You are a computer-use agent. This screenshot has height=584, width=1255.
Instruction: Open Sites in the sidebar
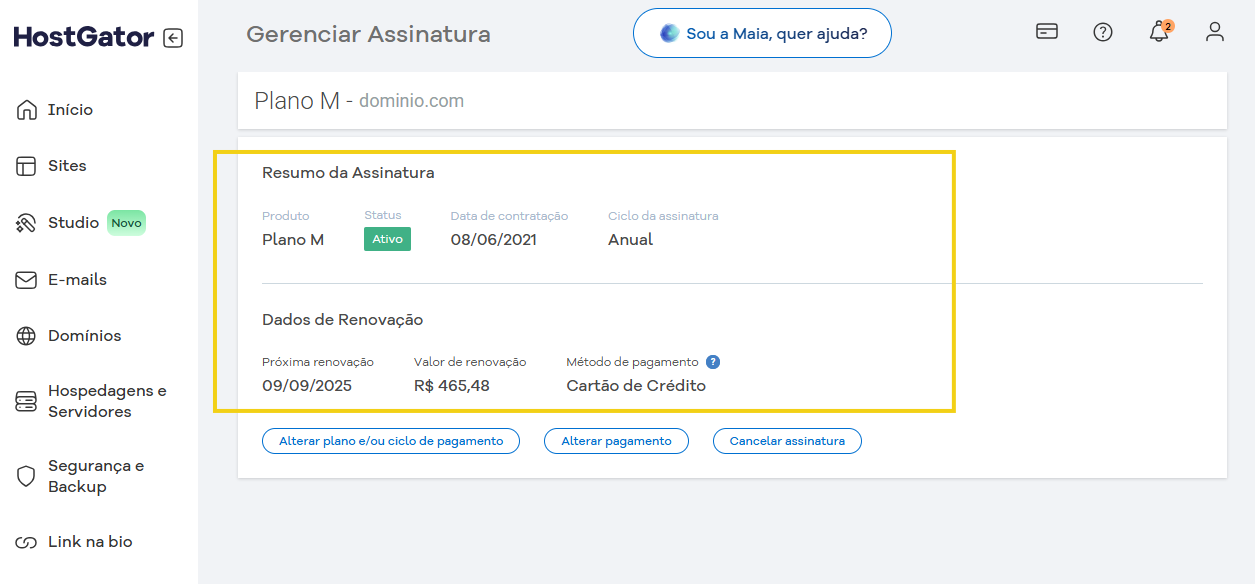pos(67,166)
